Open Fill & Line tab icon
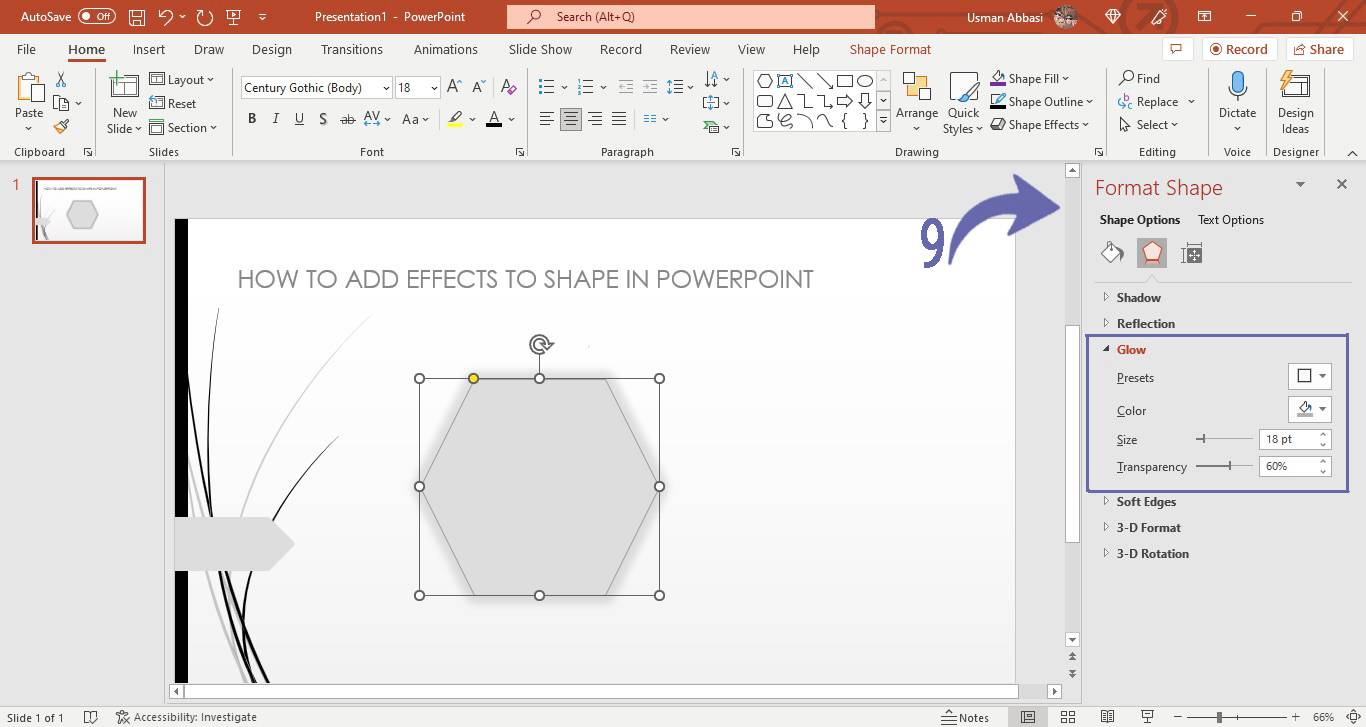 pyautogui.click(x=1112, y=253)
